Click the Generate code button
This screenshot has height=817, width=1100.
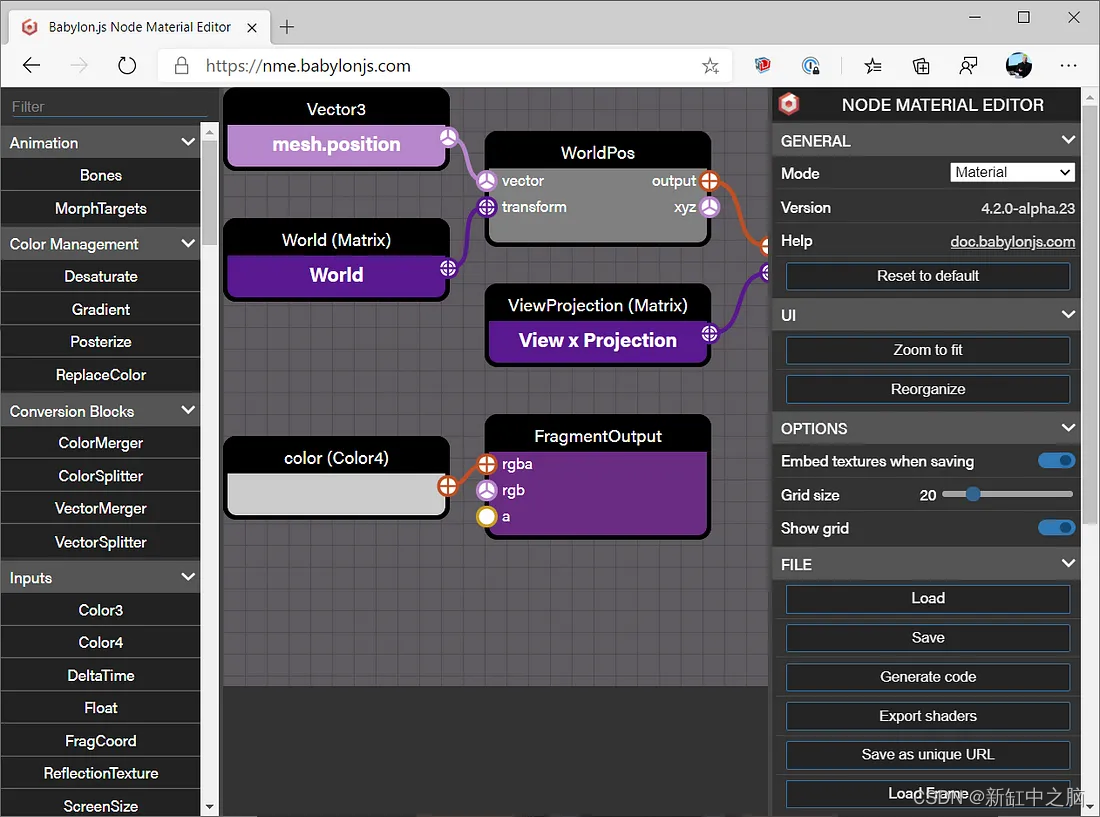927,677
